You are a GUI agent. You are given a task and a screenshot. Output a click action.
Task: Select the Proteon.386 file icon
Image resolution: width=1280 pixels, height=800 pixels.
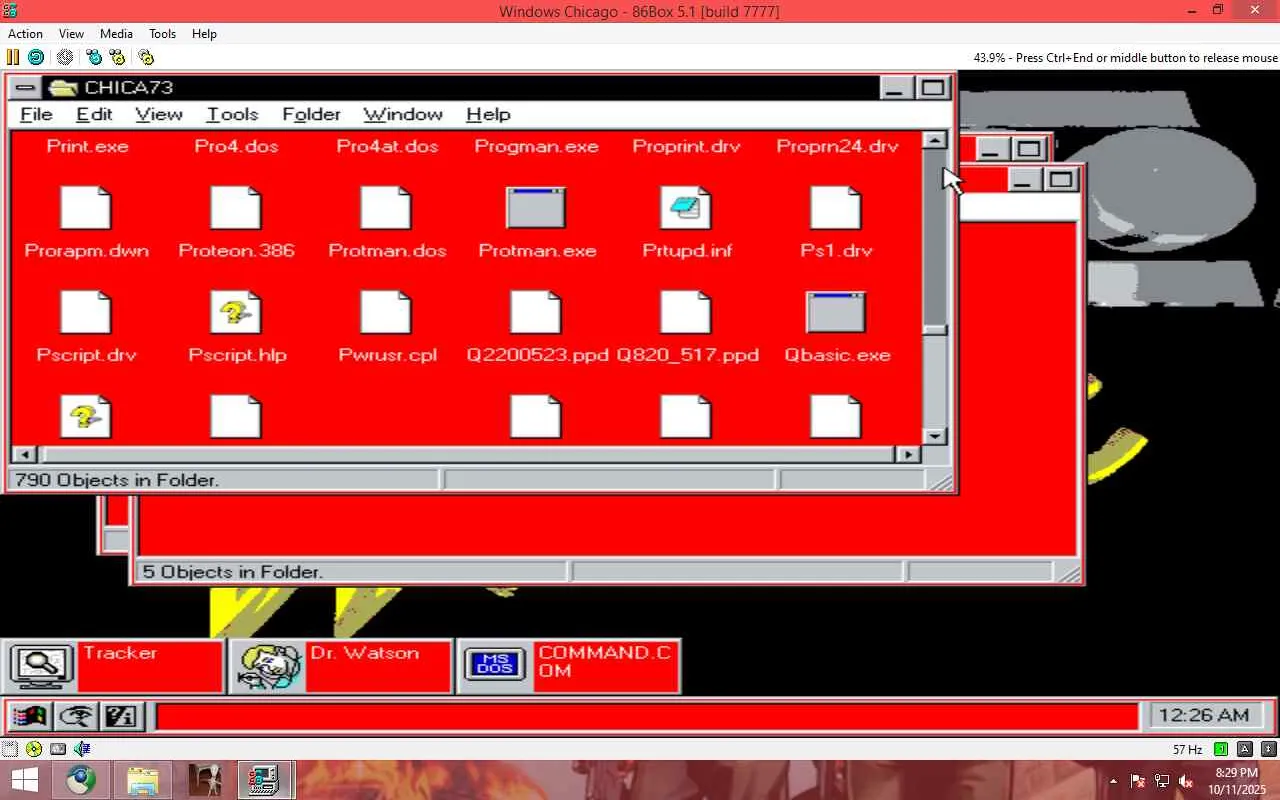236,208
